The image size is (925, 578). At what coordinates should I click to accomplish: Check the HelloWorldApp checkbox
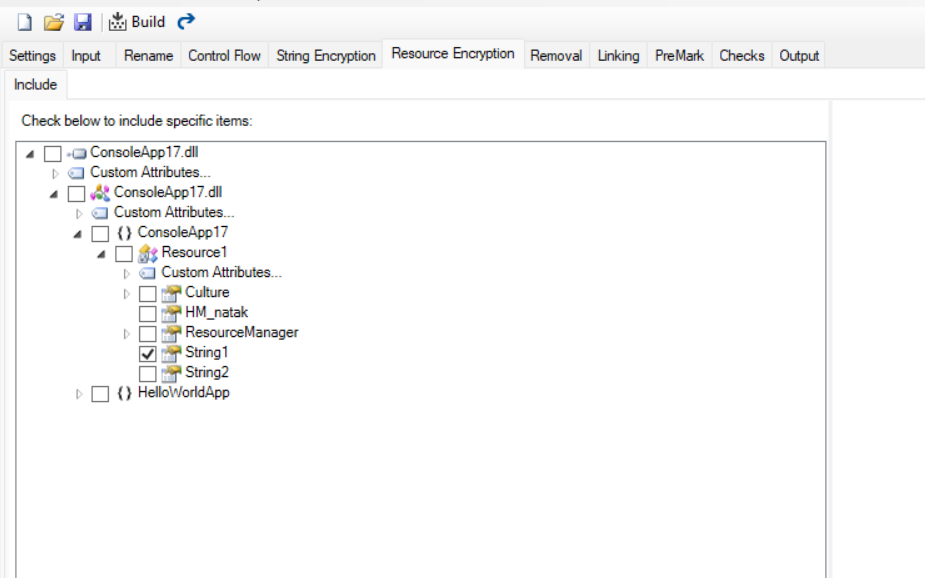pos(100,394)
